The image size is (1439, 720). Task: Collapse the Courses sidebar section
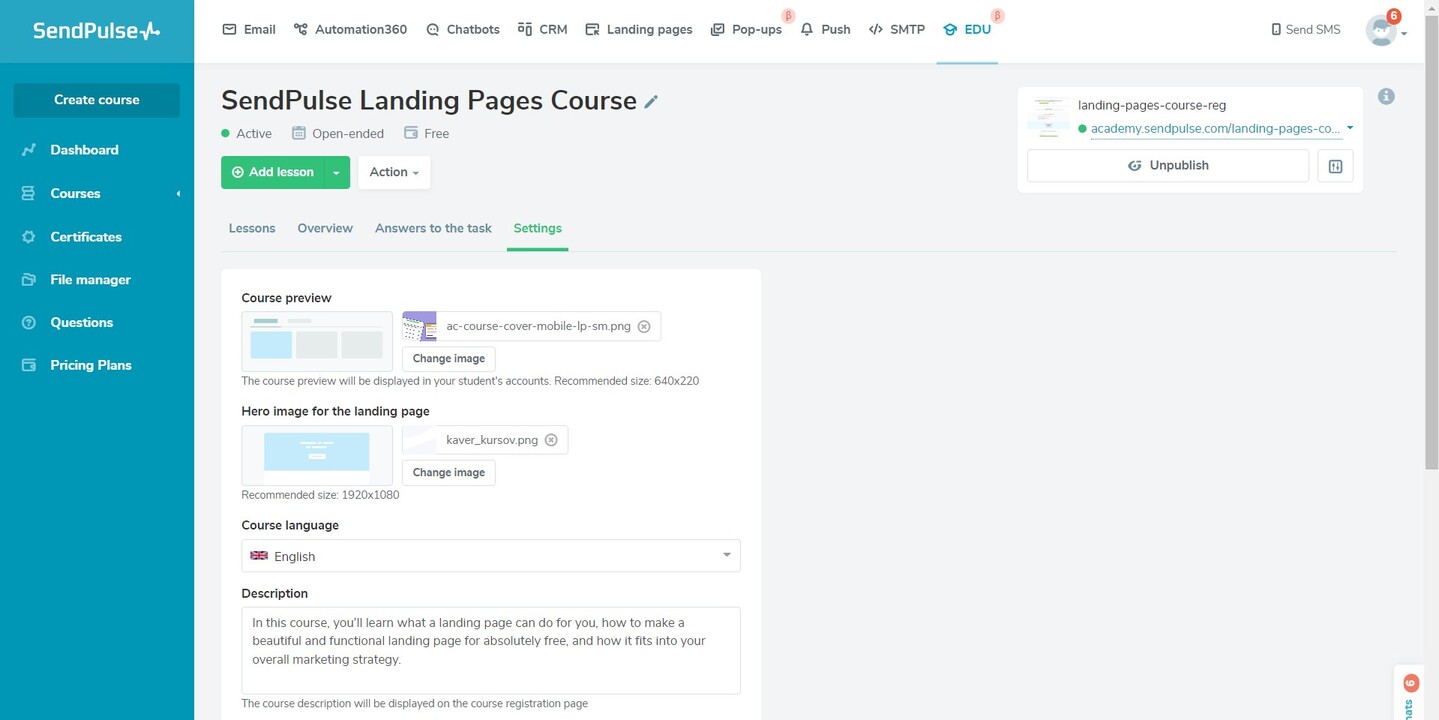[178, 193]
